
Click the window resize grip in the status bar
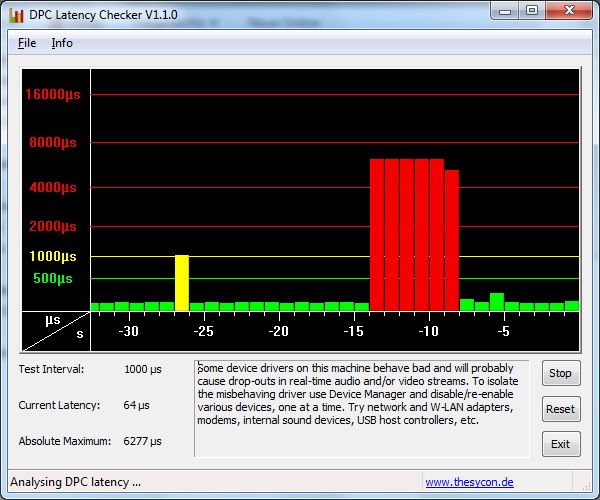(x=585, y=485)
